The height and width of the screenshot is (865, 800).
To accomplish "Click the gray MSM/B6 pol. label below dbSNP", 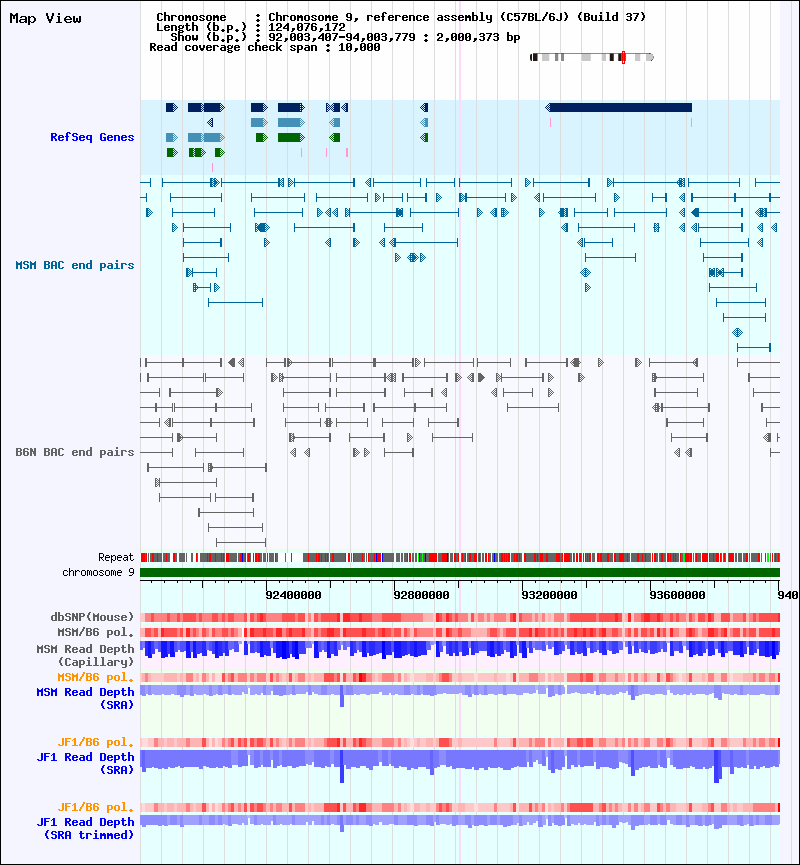I will (x=95, y=632).
